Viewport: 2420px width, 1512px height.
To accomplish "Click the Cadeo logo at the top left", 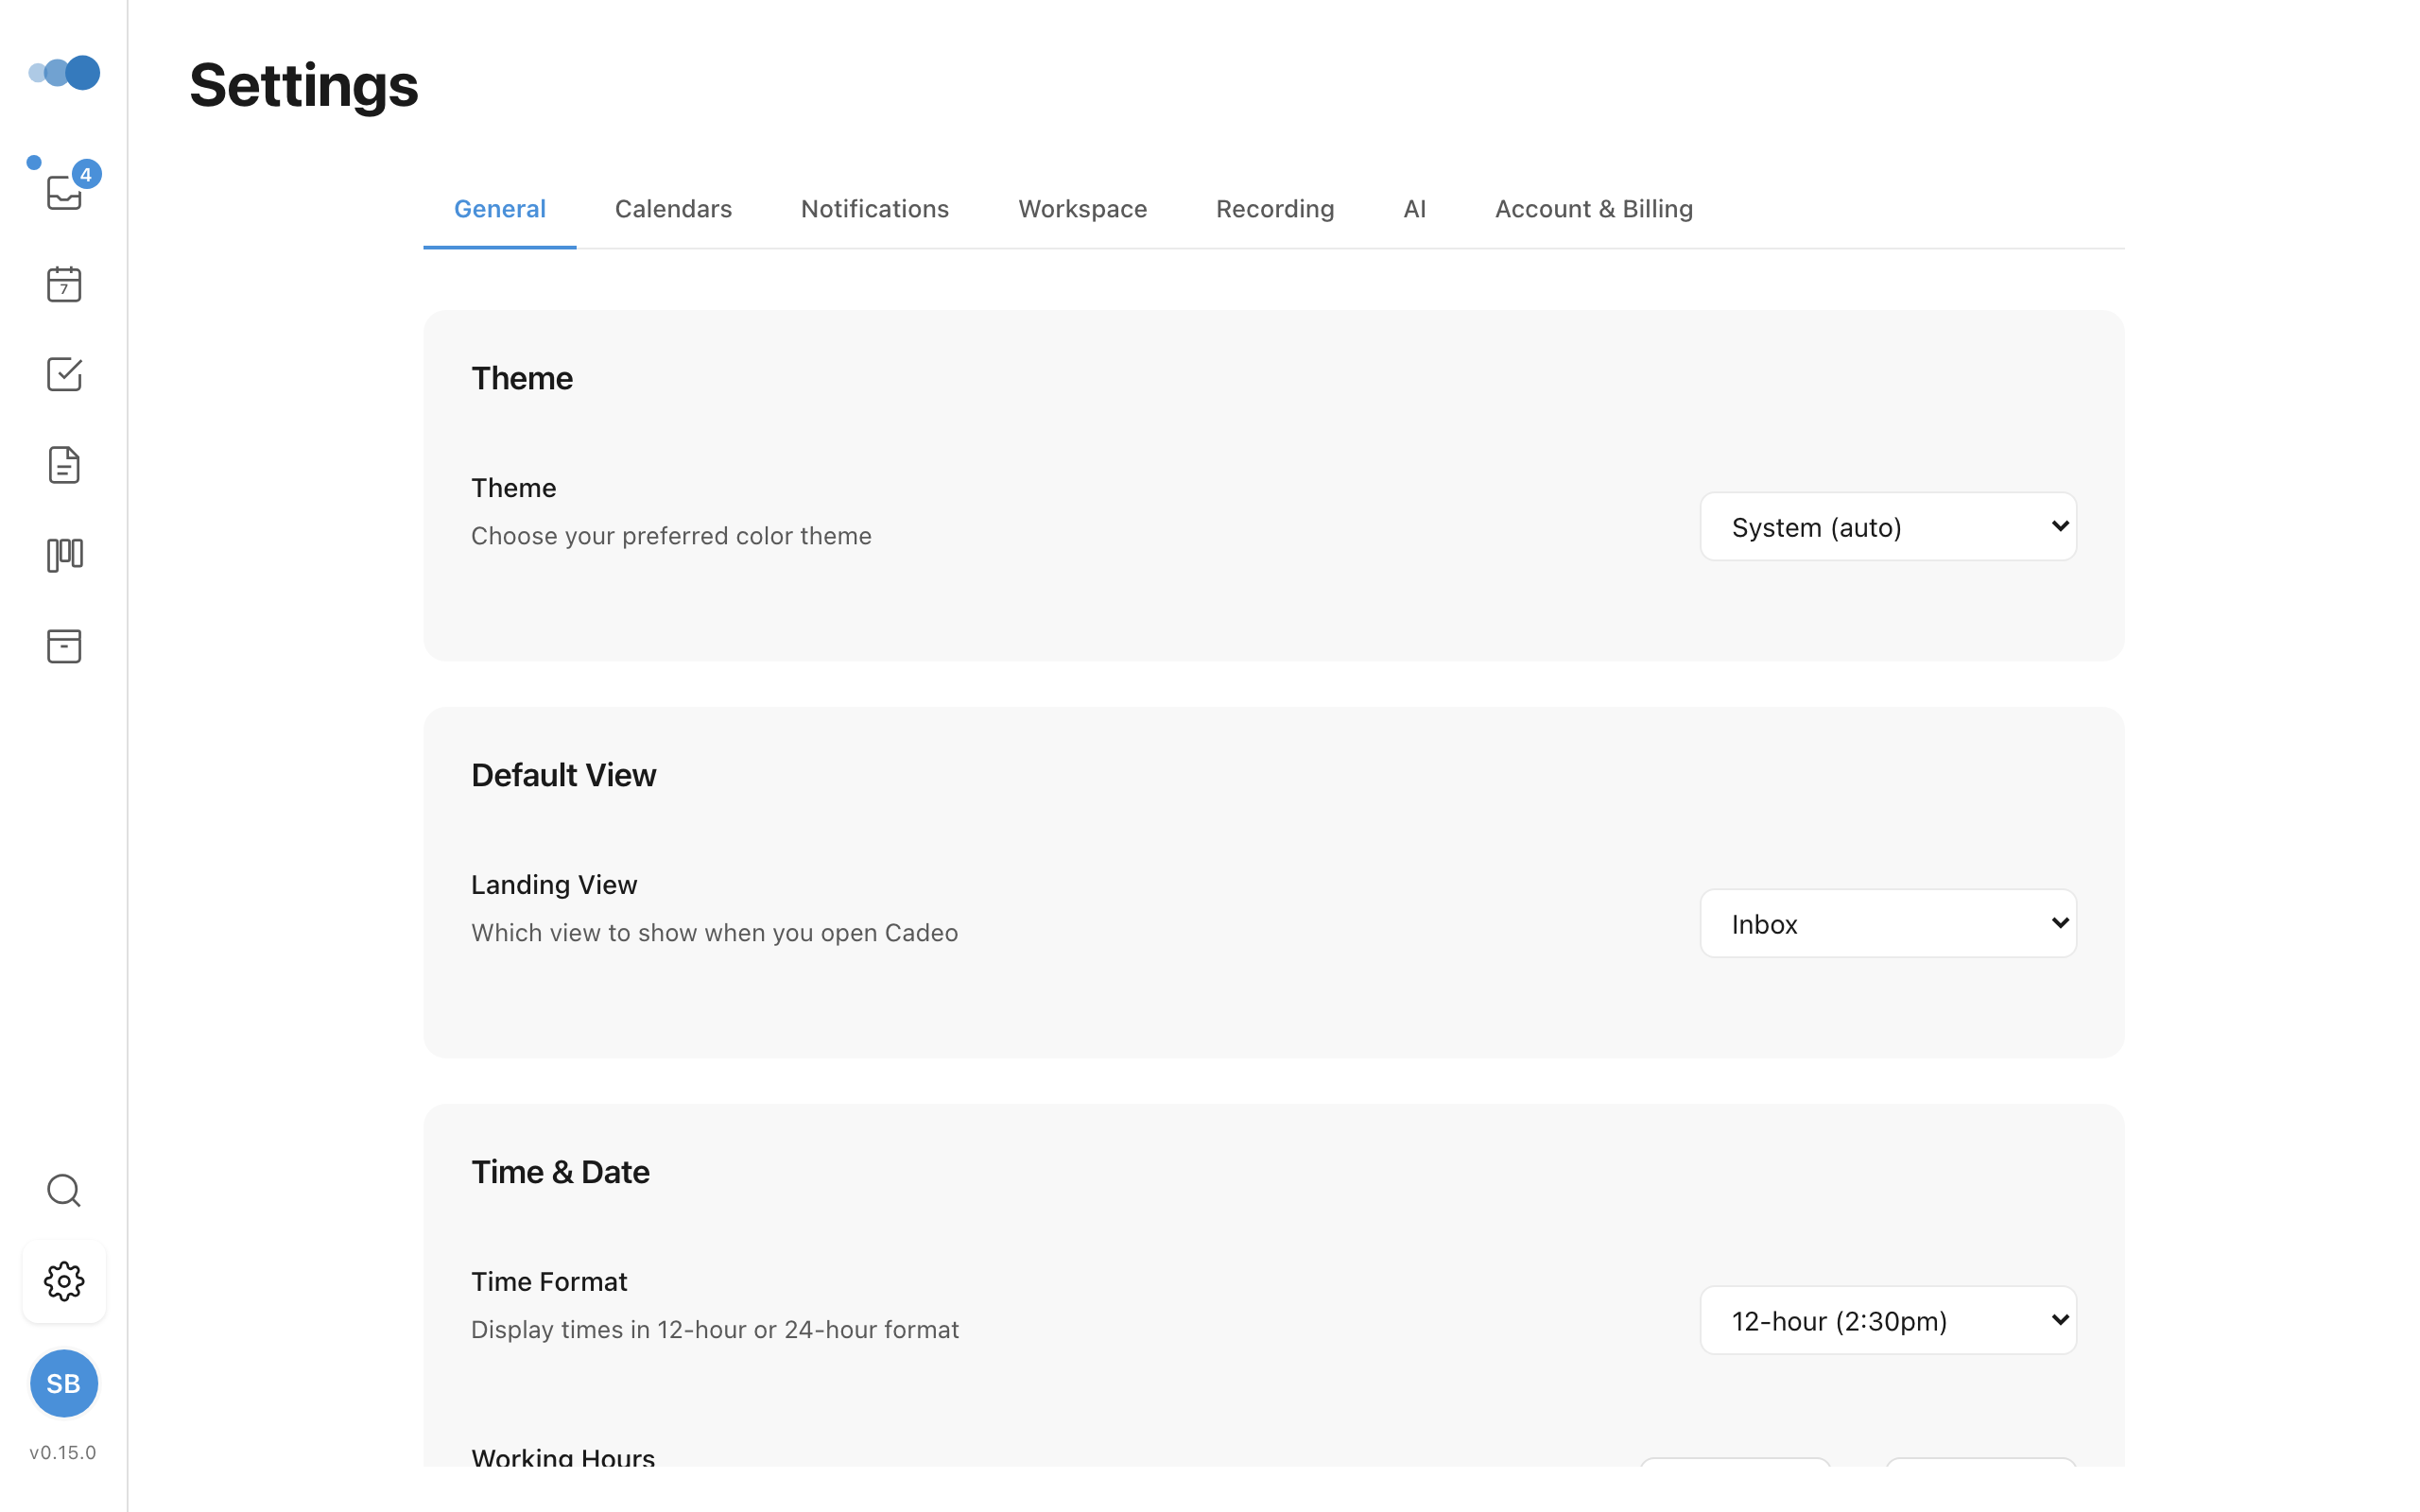I will point(64,72).
